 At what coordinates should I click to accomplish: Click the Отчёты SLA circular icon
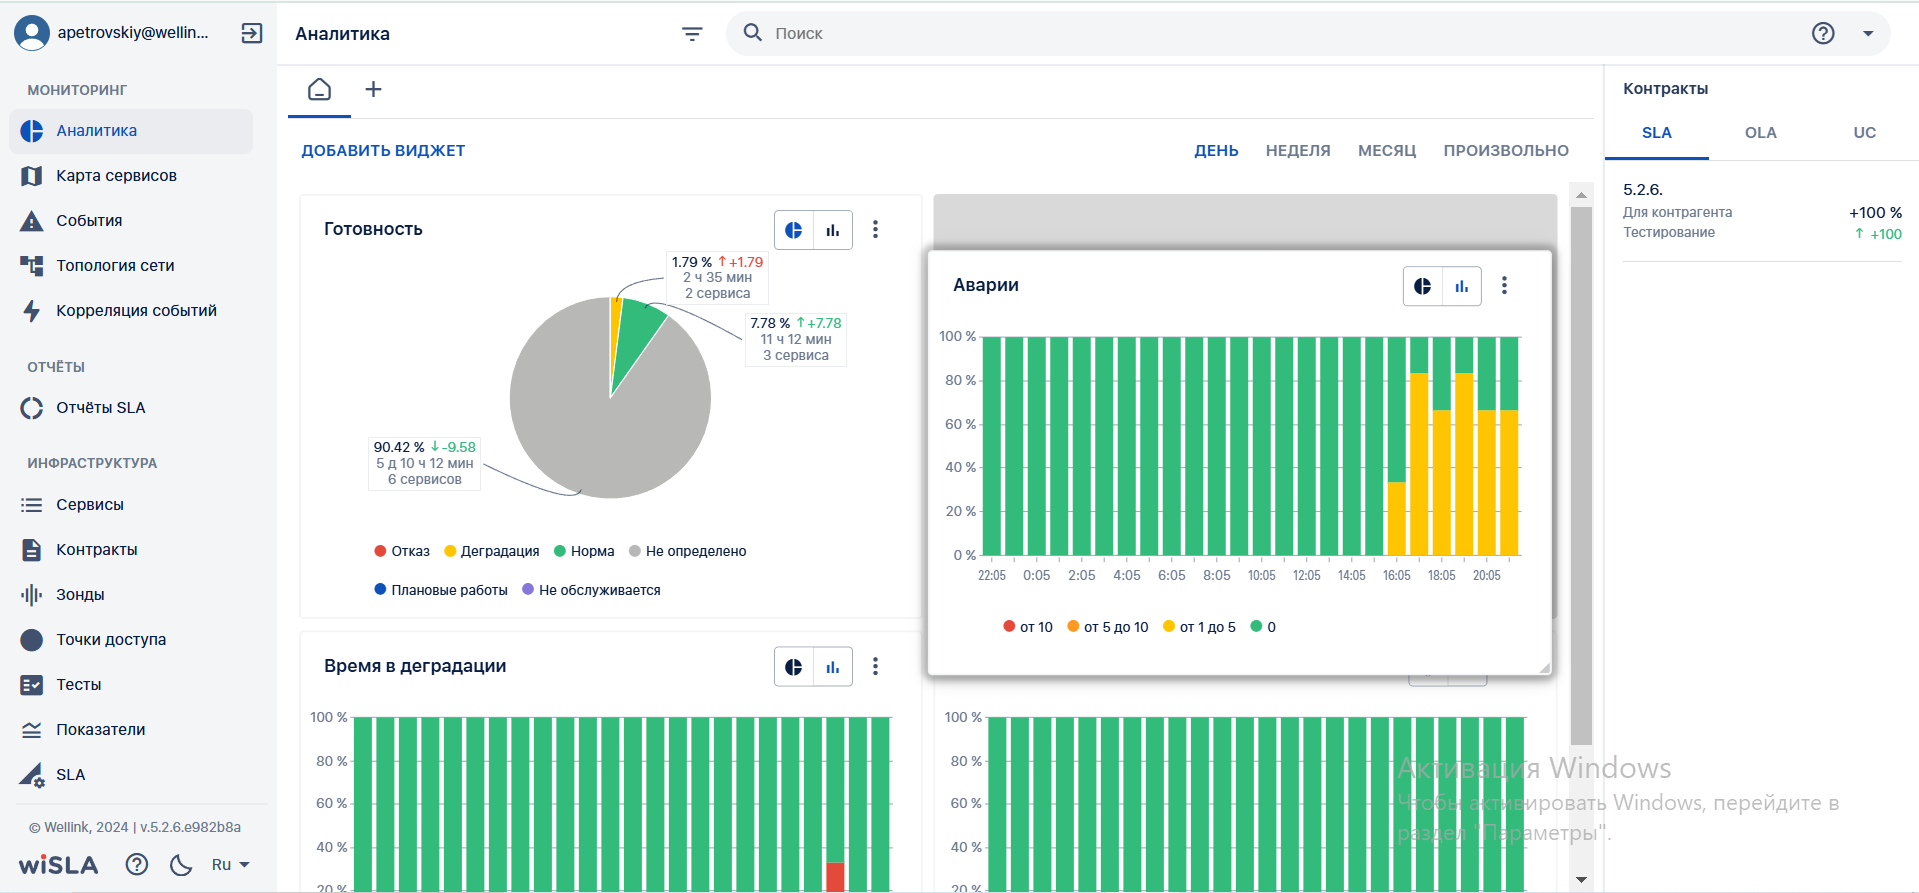tap(32, 408)
